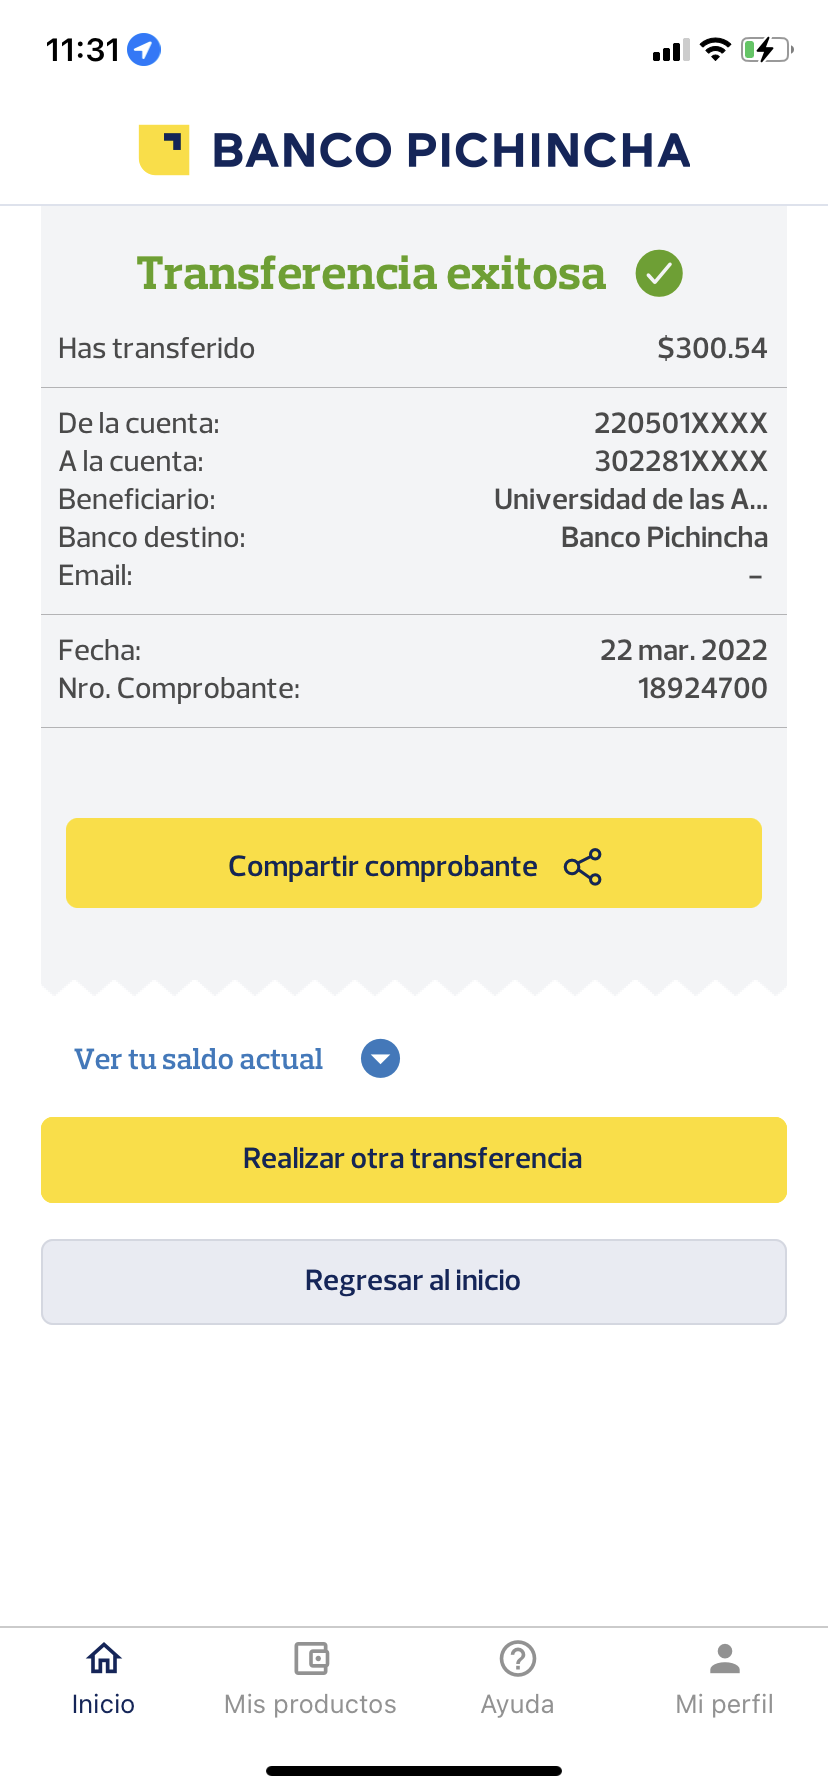Tap the location arrow status icon
The image size is (828, 1792).
coord(145,49)
